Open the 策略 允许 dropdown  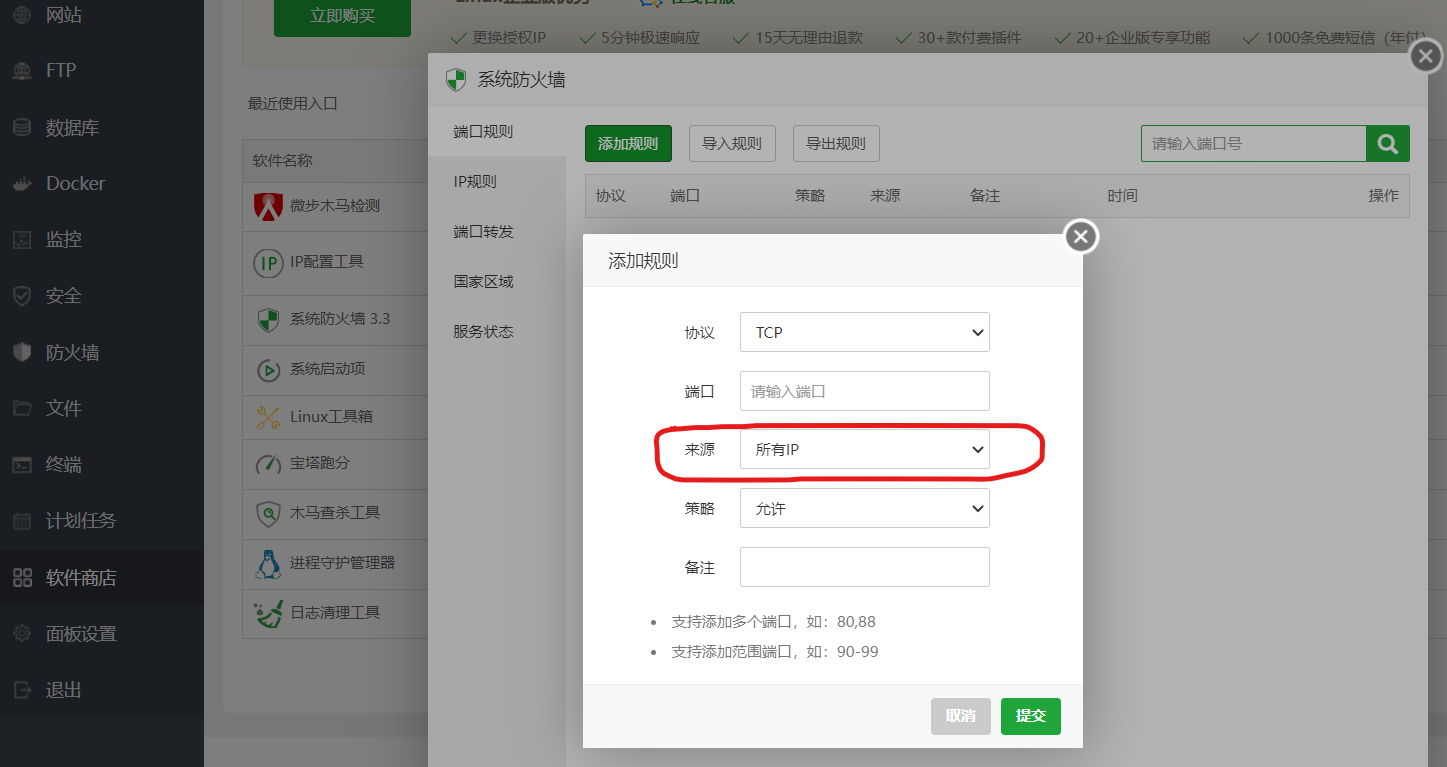(x=865, y=509)
